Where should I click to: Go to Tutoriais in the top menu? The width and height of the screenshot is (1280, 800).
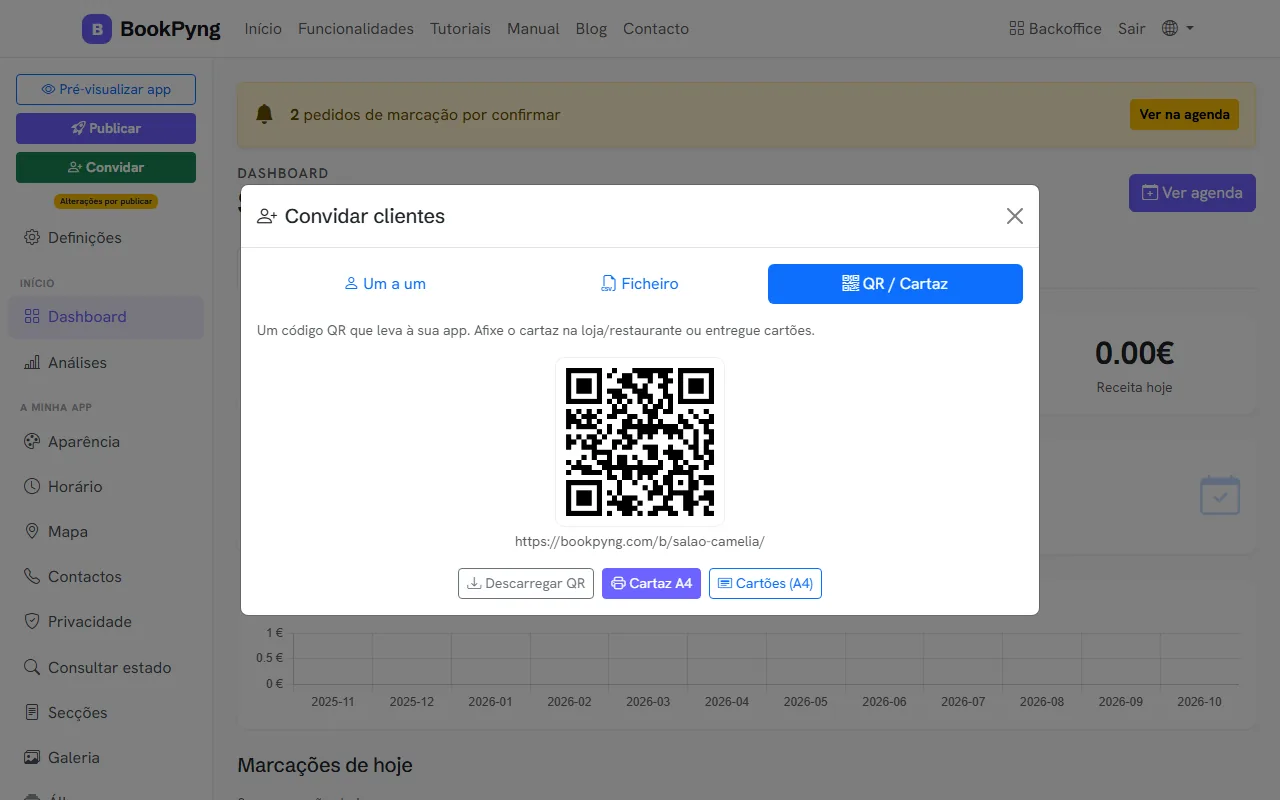click(x=460, y=28)
